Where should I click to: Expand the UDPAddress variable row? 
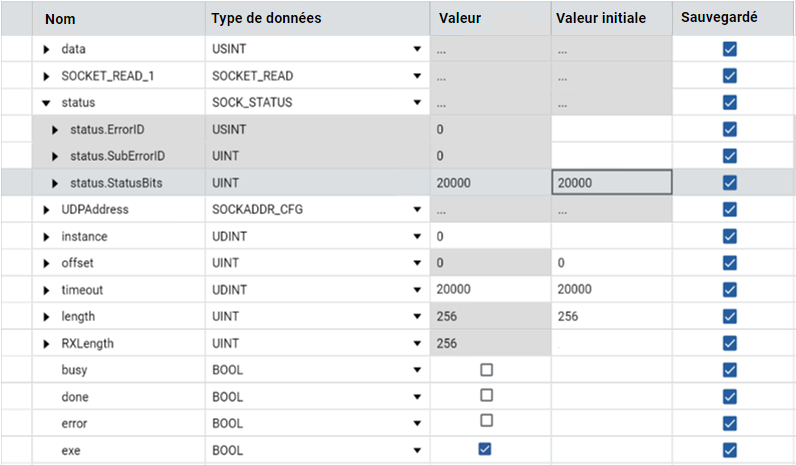(x=46, y=210)
